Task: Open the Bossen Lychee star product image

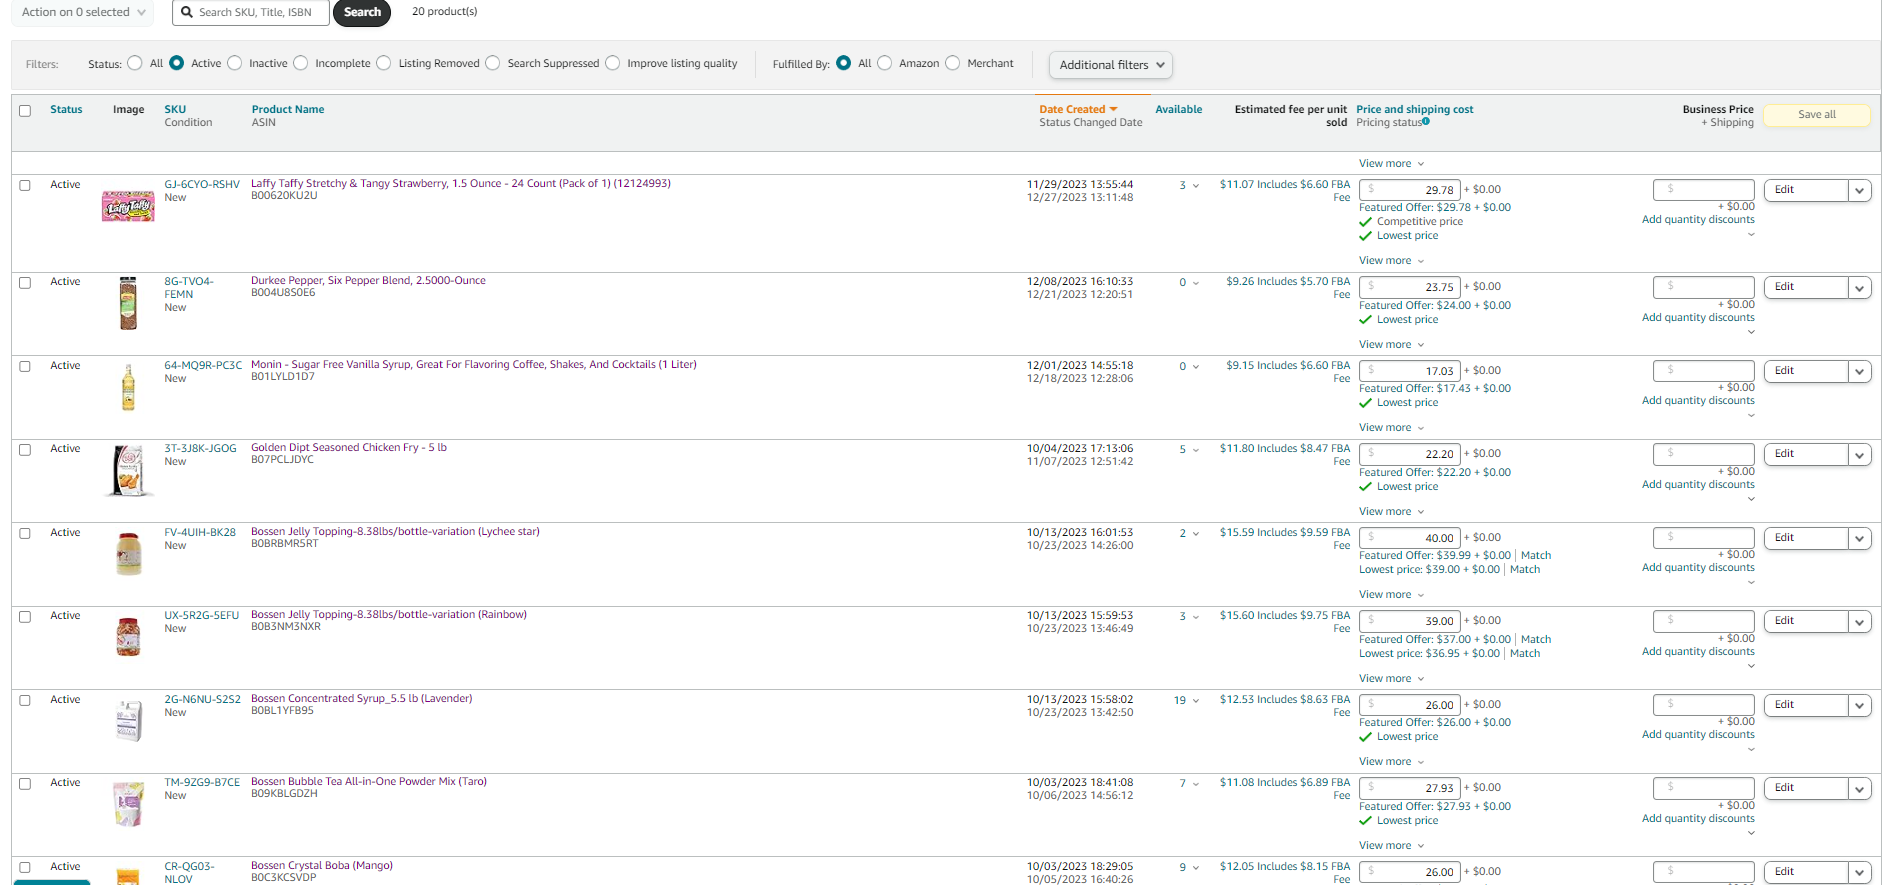Action: [x=129, y=554]
